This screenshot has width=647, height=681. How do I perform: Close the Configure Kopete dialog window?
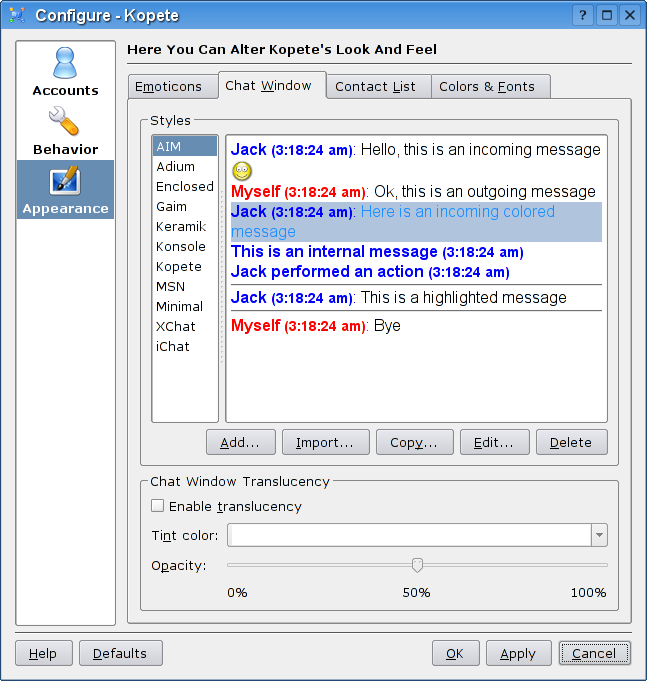(630, 15)
